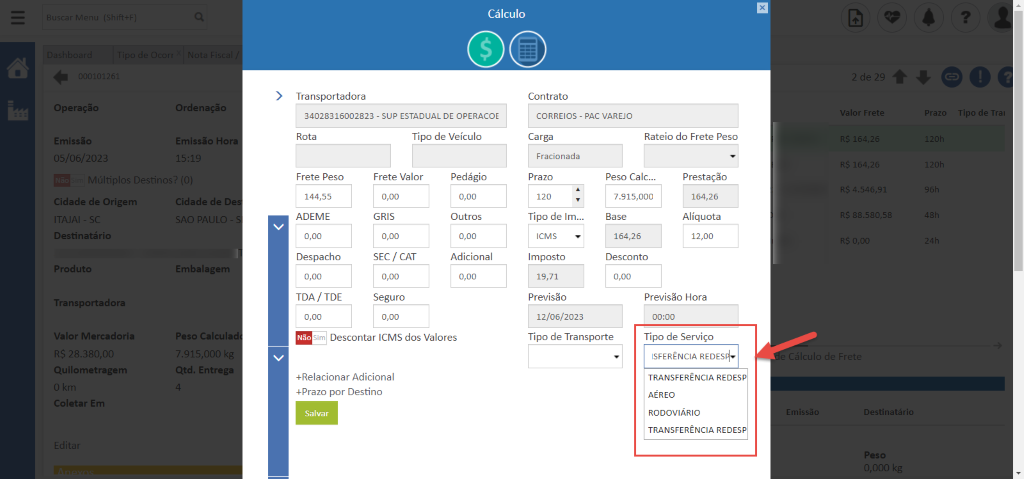The height and width of the screenshot is (479, 1024).
Task: Click the blue link chain icon
Action: (952, 77)
